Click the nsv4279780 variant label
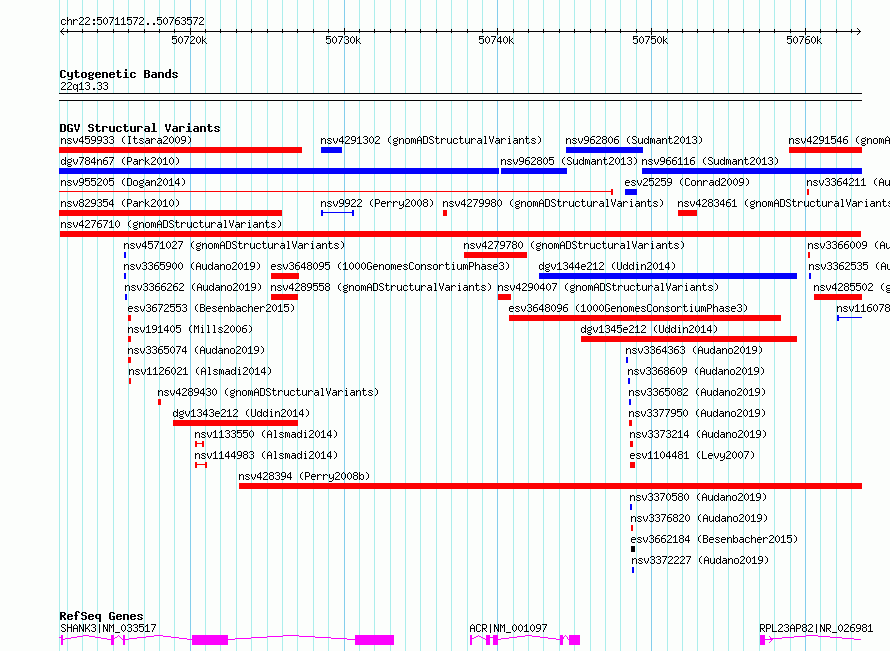Image resolution: width=890 pixels, height=651 pixels. [574, 245]
